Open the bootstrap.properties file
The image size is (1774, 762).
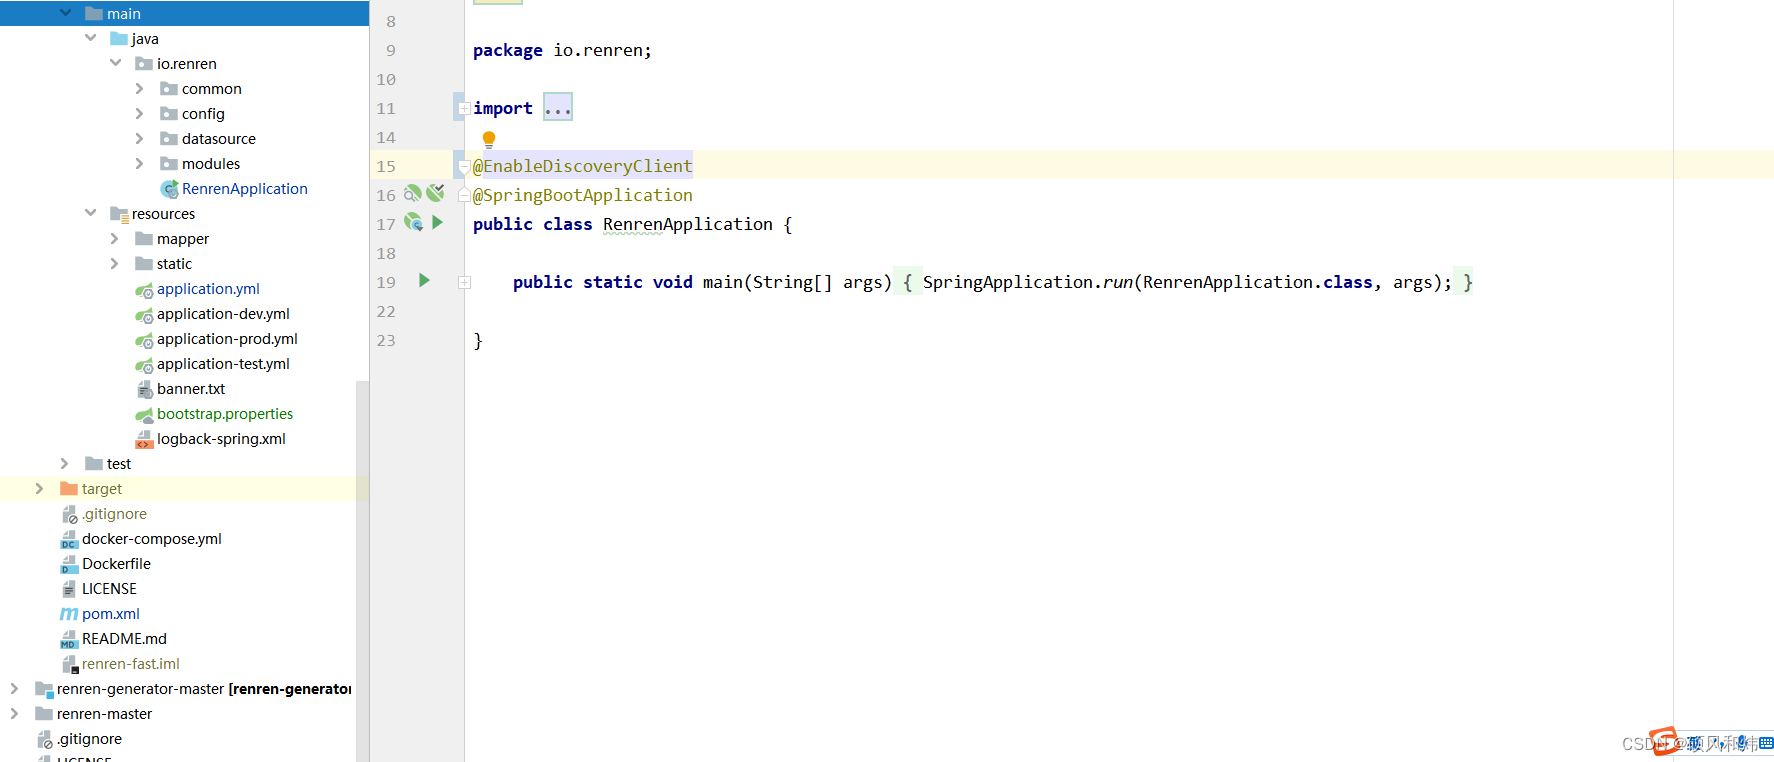tap(225, 413)
